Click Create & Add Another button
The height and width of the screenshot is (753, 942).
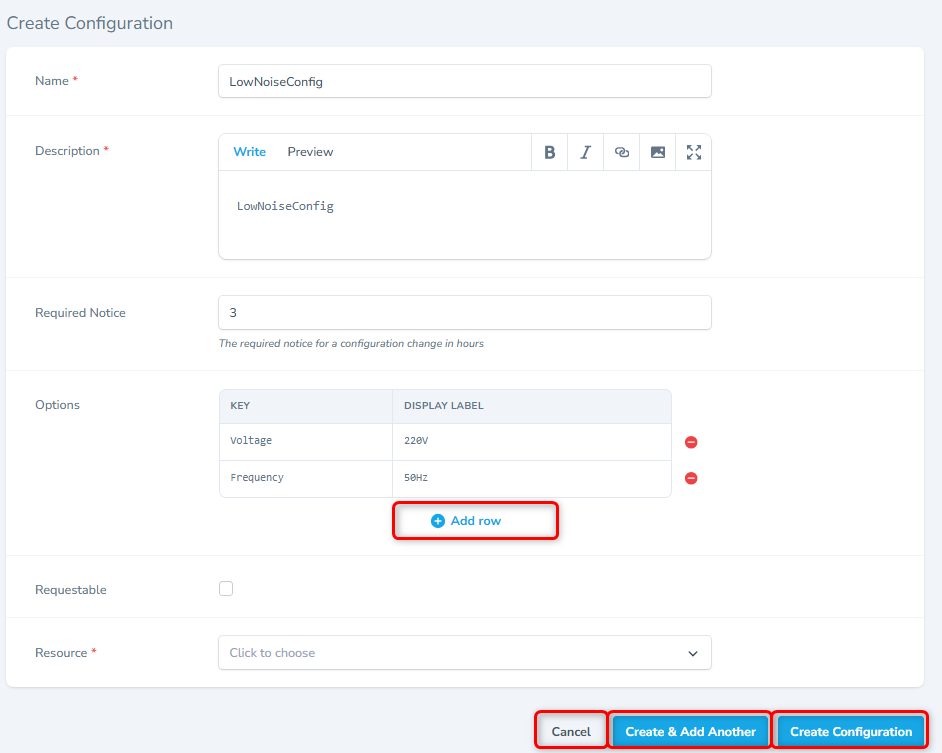(690, 731)
